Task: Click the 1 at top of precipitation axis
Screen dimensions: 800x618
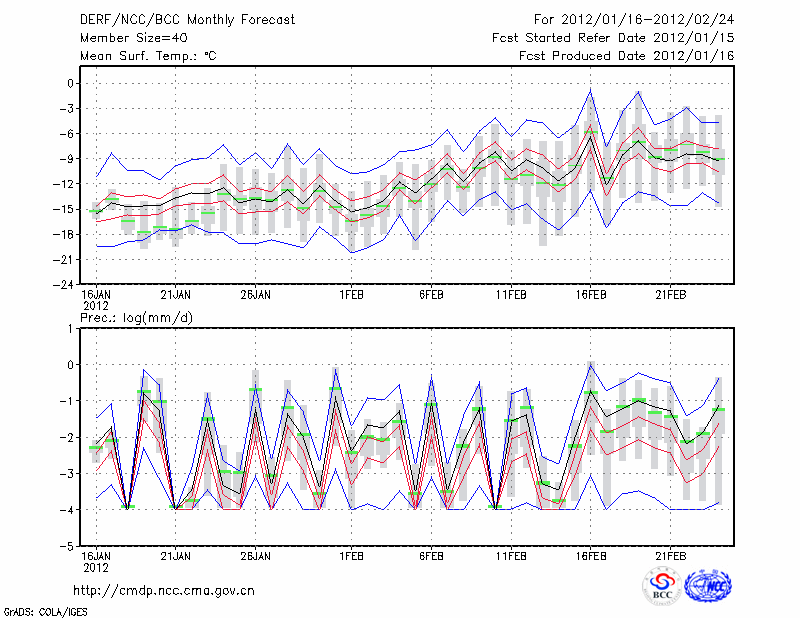Action: (x=70, y=328)
